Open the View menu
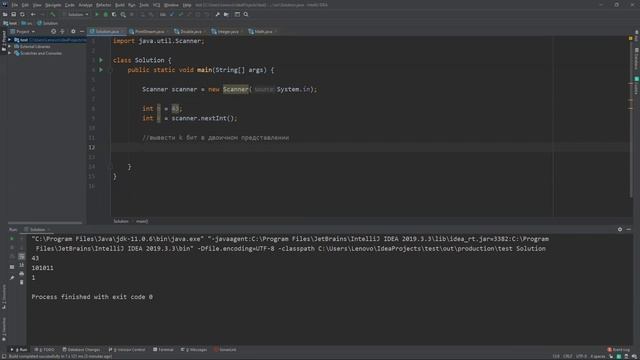 pyautogui.click(x=37, y=5)
